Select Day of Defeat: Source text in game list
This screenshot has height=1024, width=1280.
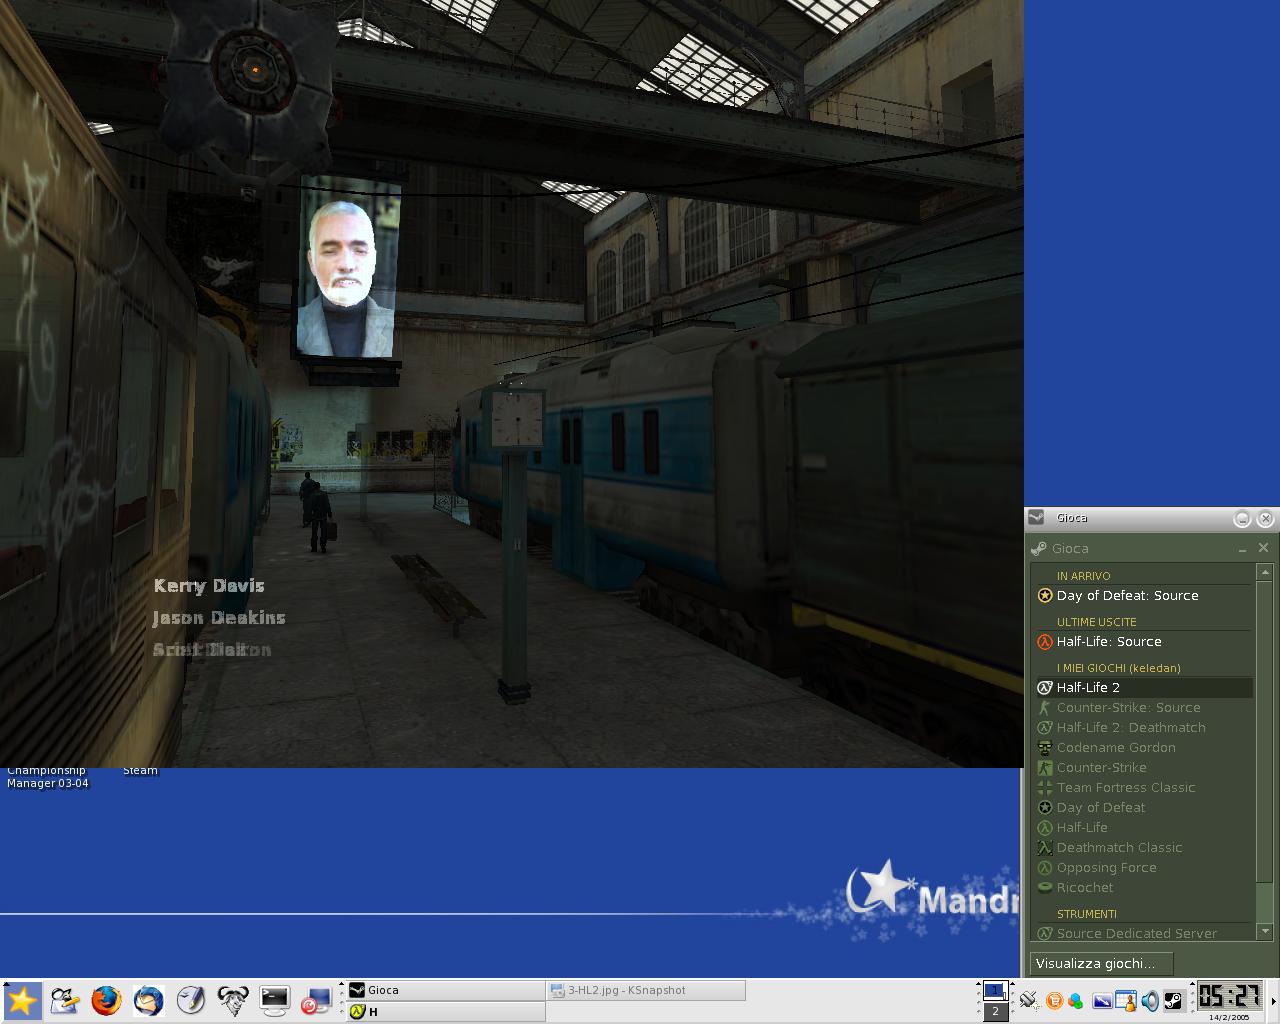pos(1127,595)
